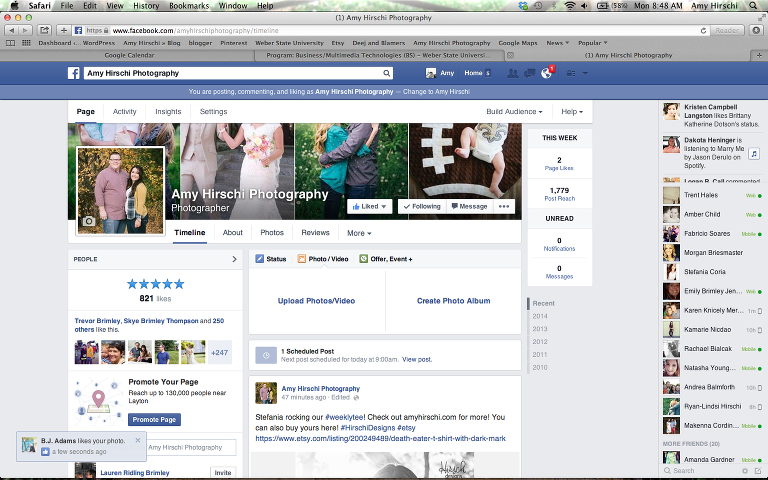Open chat with Trent Hales
768x480 pixels.
pyautogui.click(x=713, y=195)
